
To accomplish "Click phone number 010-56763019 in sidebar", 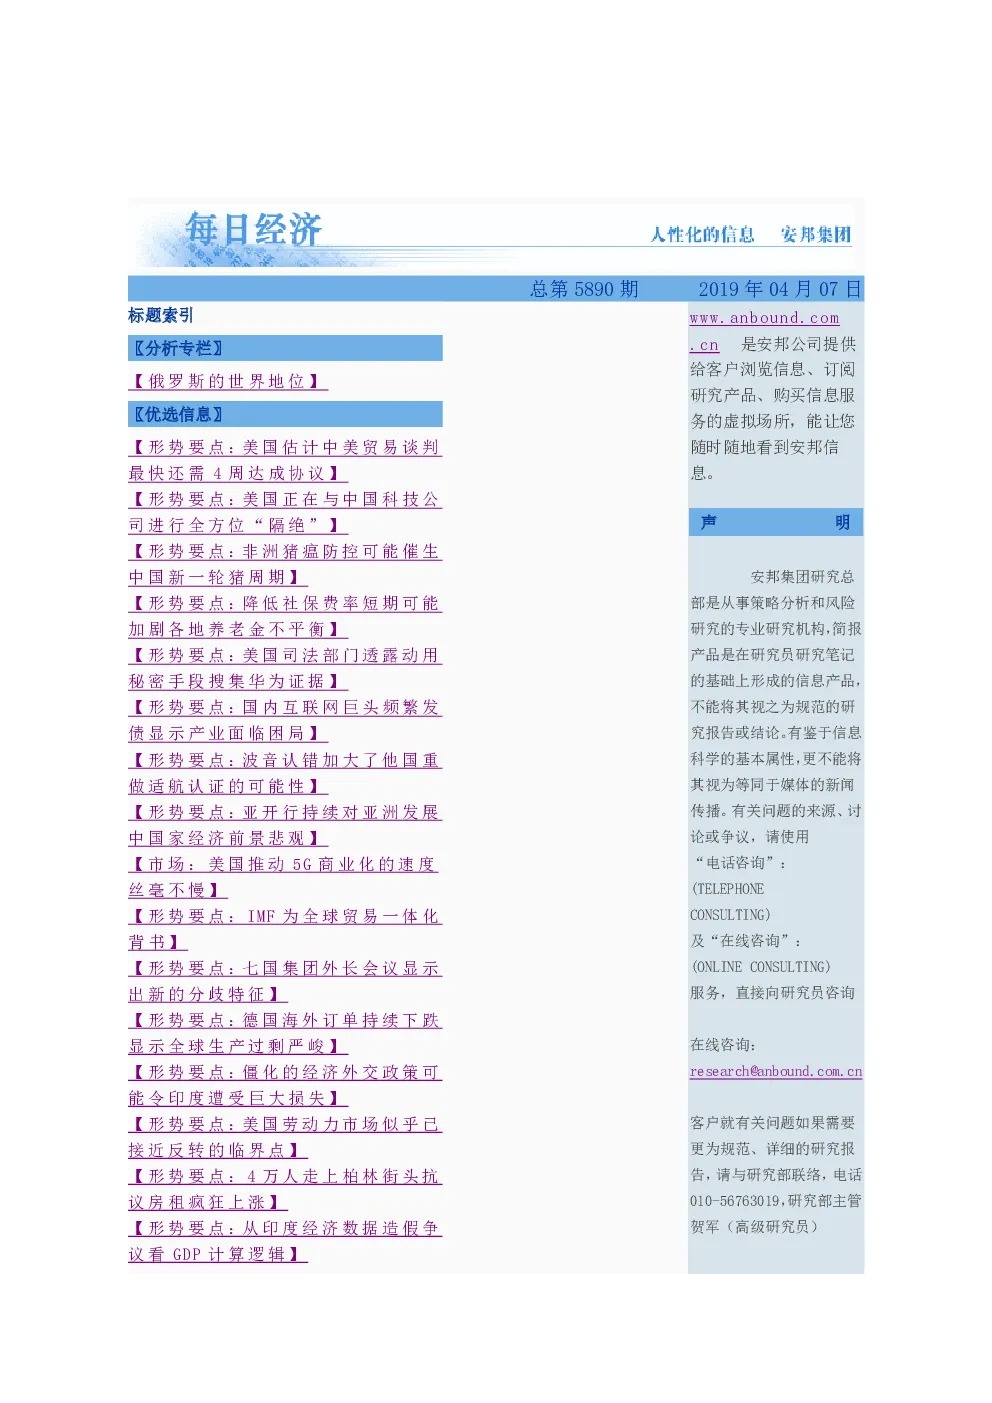I will tap(735, 1201).
